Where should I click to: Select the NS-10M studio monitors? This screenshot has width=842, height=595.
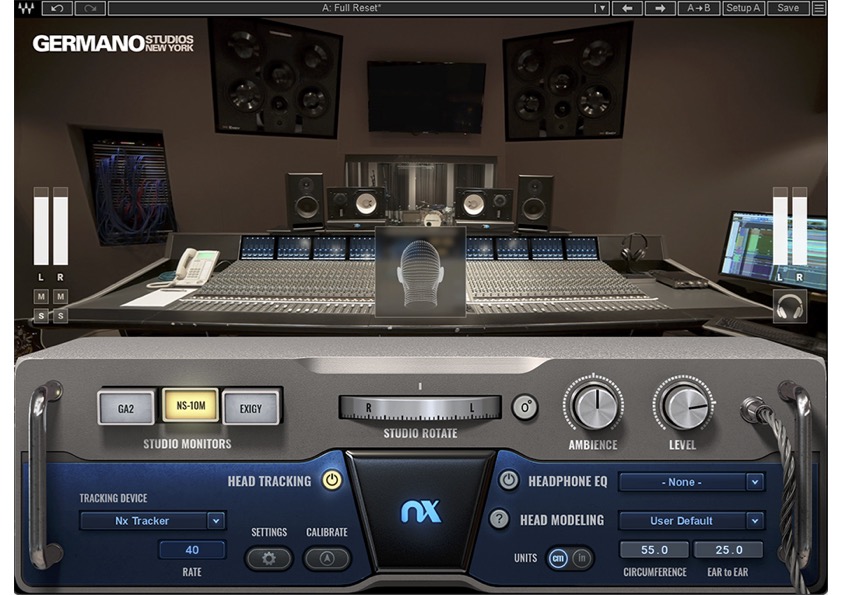pos(191,405)
